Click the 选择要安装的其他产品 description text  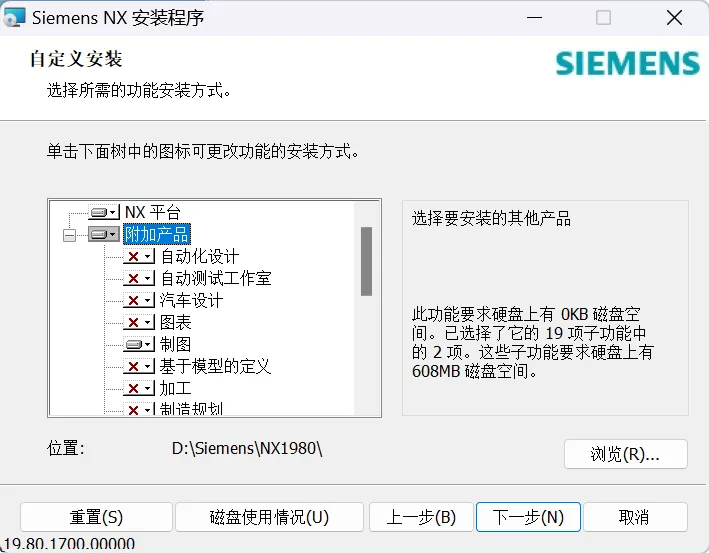click(491, 218)
